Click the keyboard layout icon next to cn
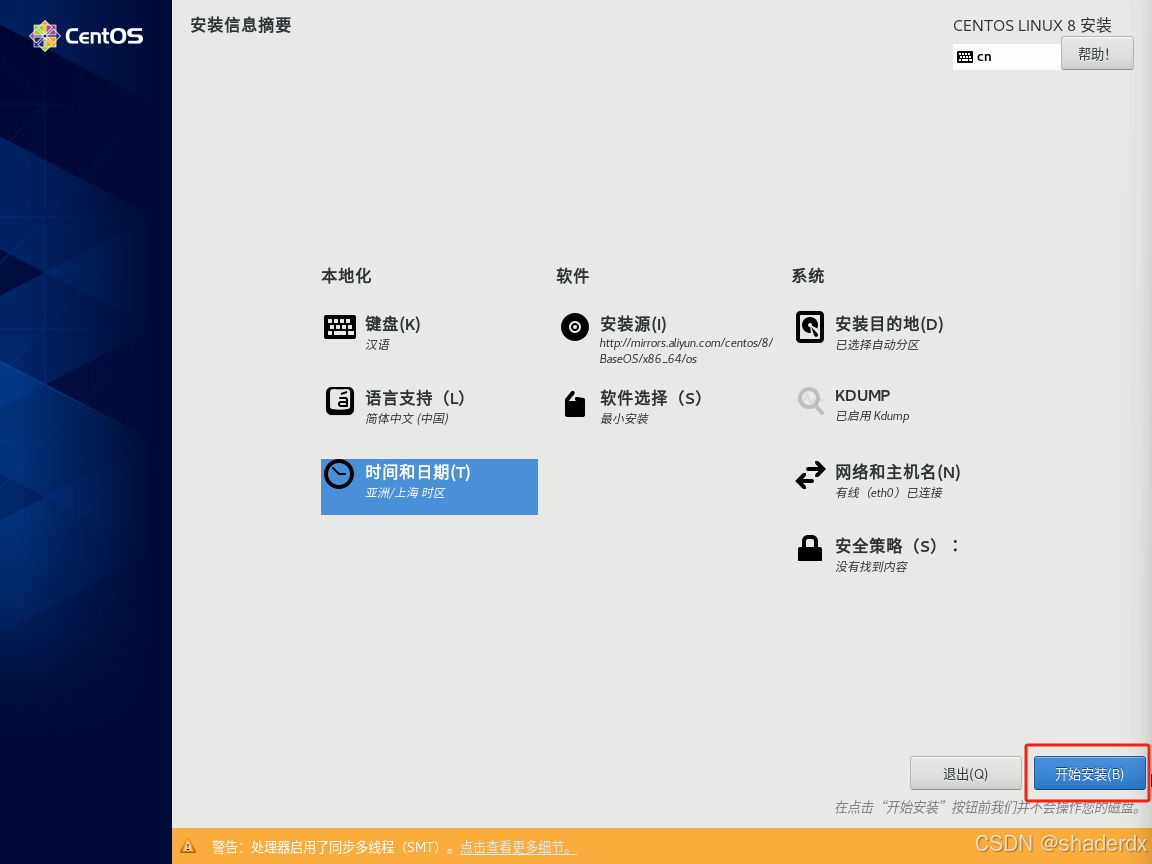 pos(965,57)
